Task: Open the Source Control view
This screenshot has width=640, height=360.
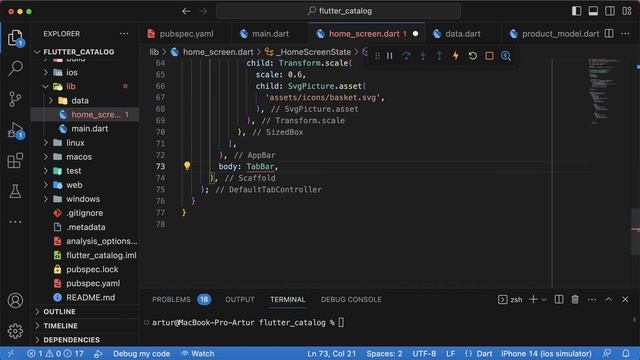Action: (x=15, y=99)
